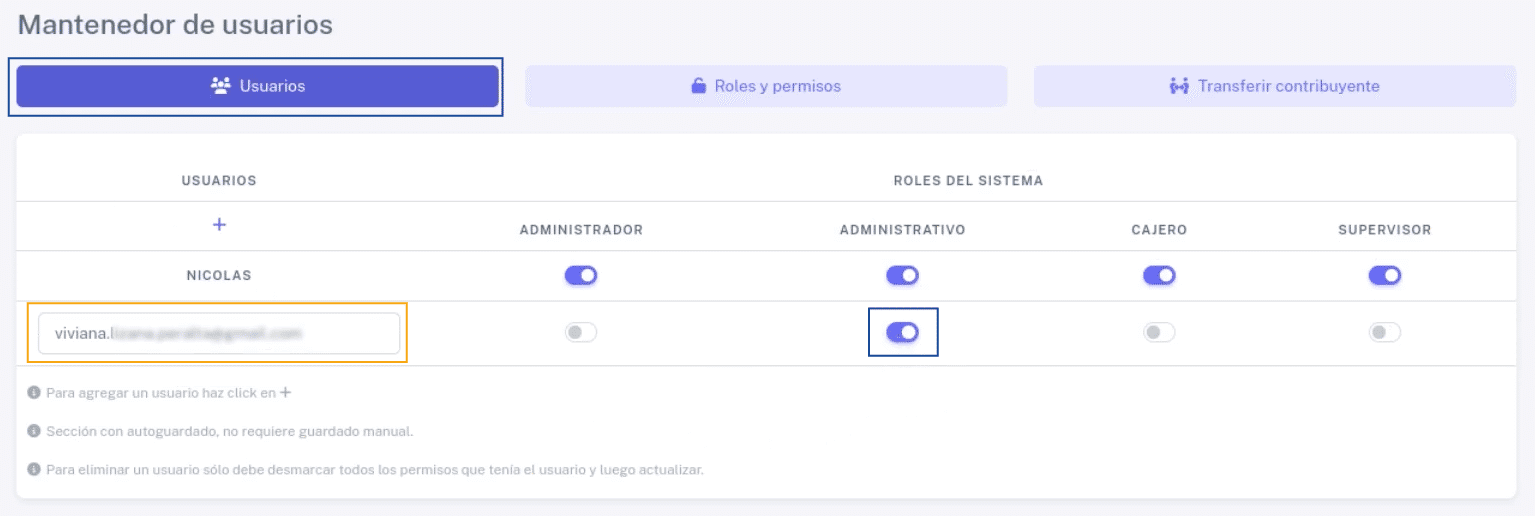
Task: Select the Usuarios tab
Action: click(x=257, y=86)
